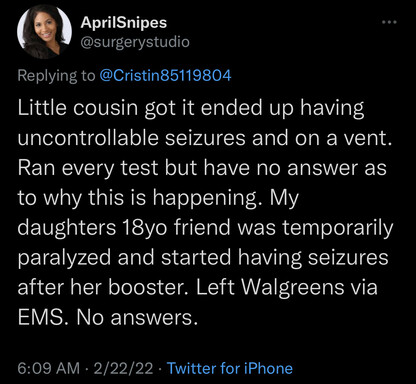Image resolution: width=416 pixels, height=384 pixels.
Task: Open the Twitter for iPhone source link
Action: pyautogui.click(x=230, y=368)
